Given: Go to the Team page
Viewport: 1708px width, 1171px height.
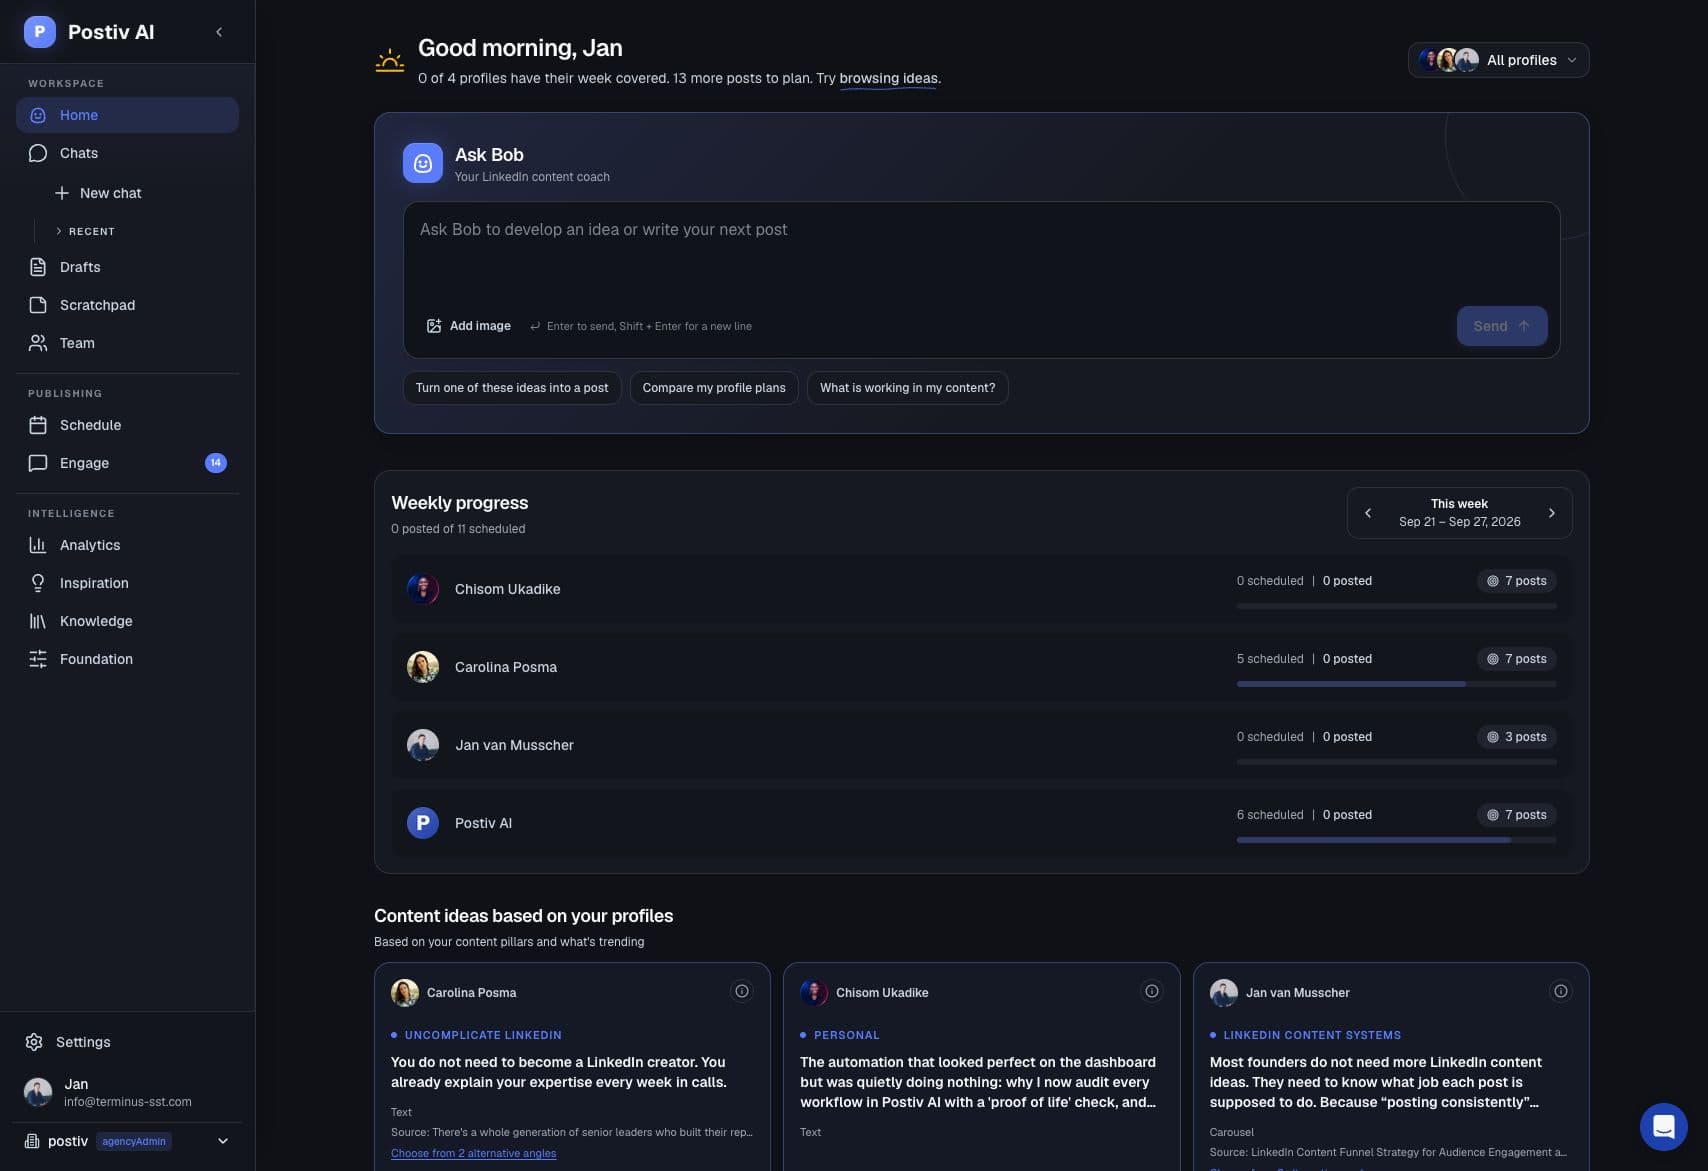Looking at the screenshot, I should click(x=127, y=343).
